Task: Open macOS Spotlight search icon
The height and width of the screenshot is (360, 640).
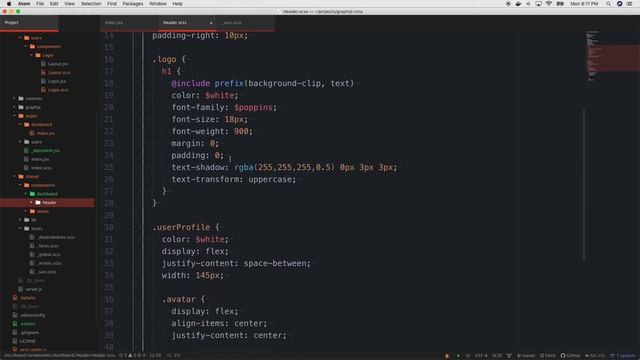Action: pos(608,4)
